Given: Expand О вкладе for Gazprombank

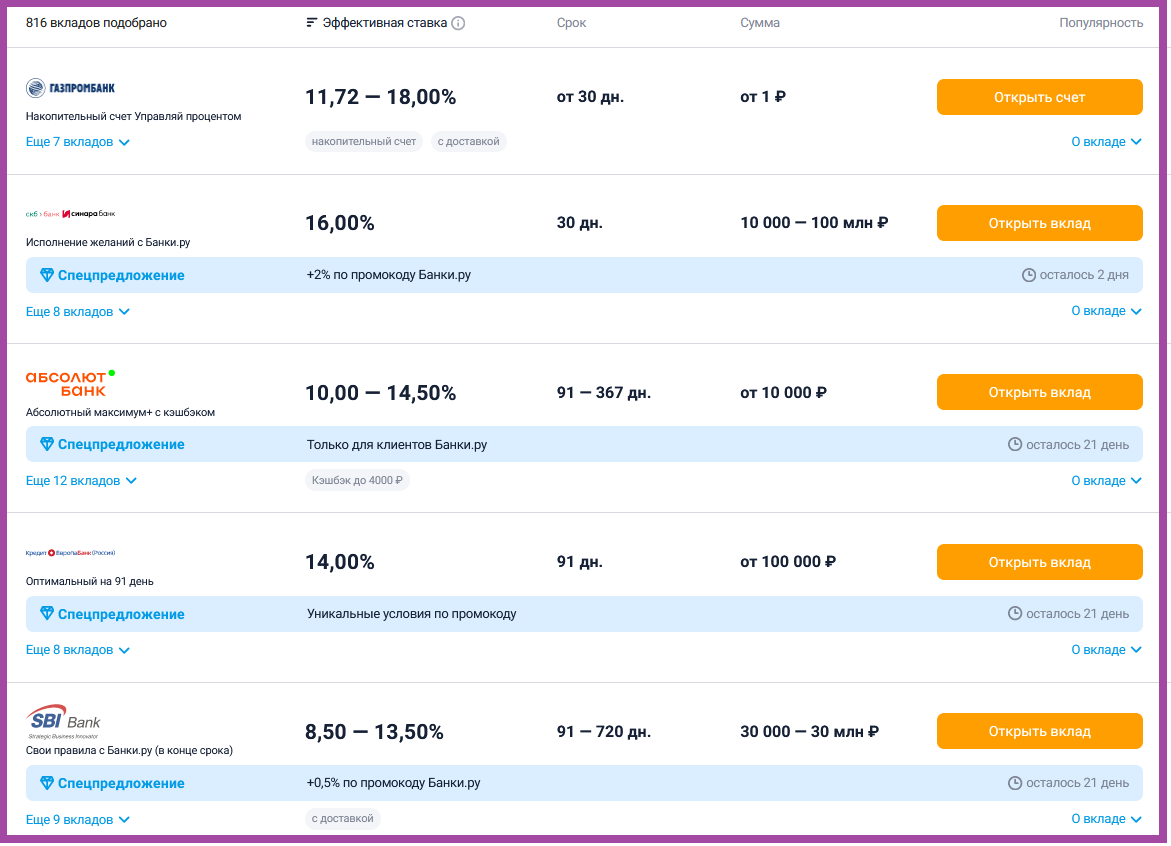Looking at the screenshot, I should point(1106,142).
